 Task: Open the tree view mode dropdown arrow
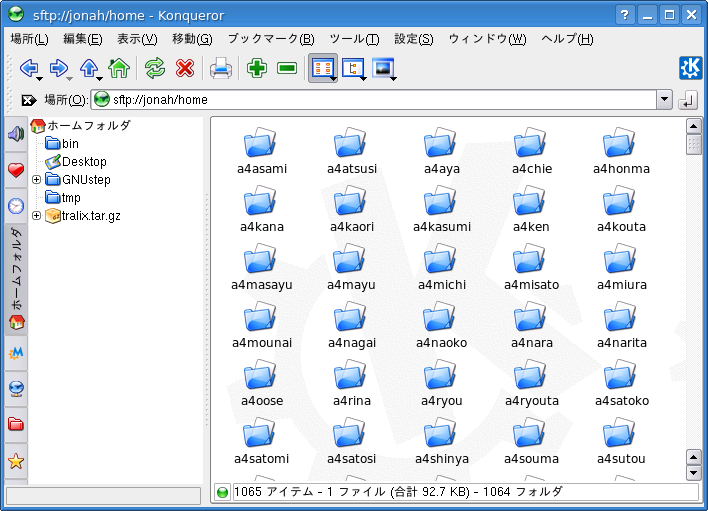click(363, 79)
